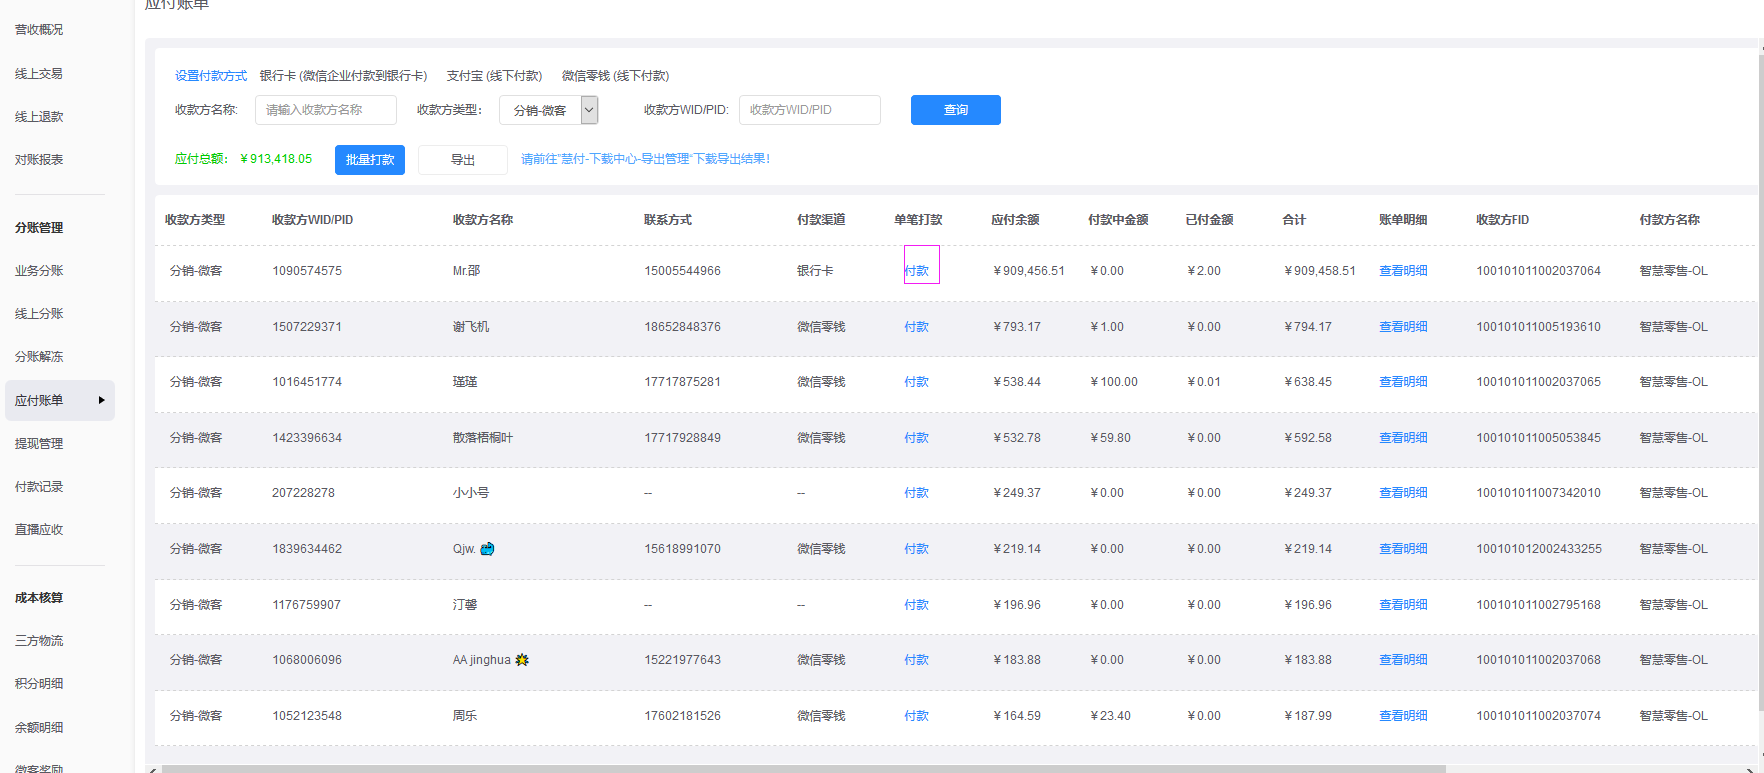Click the 设置付款方式 link
1764x773 pixels.
210,76
